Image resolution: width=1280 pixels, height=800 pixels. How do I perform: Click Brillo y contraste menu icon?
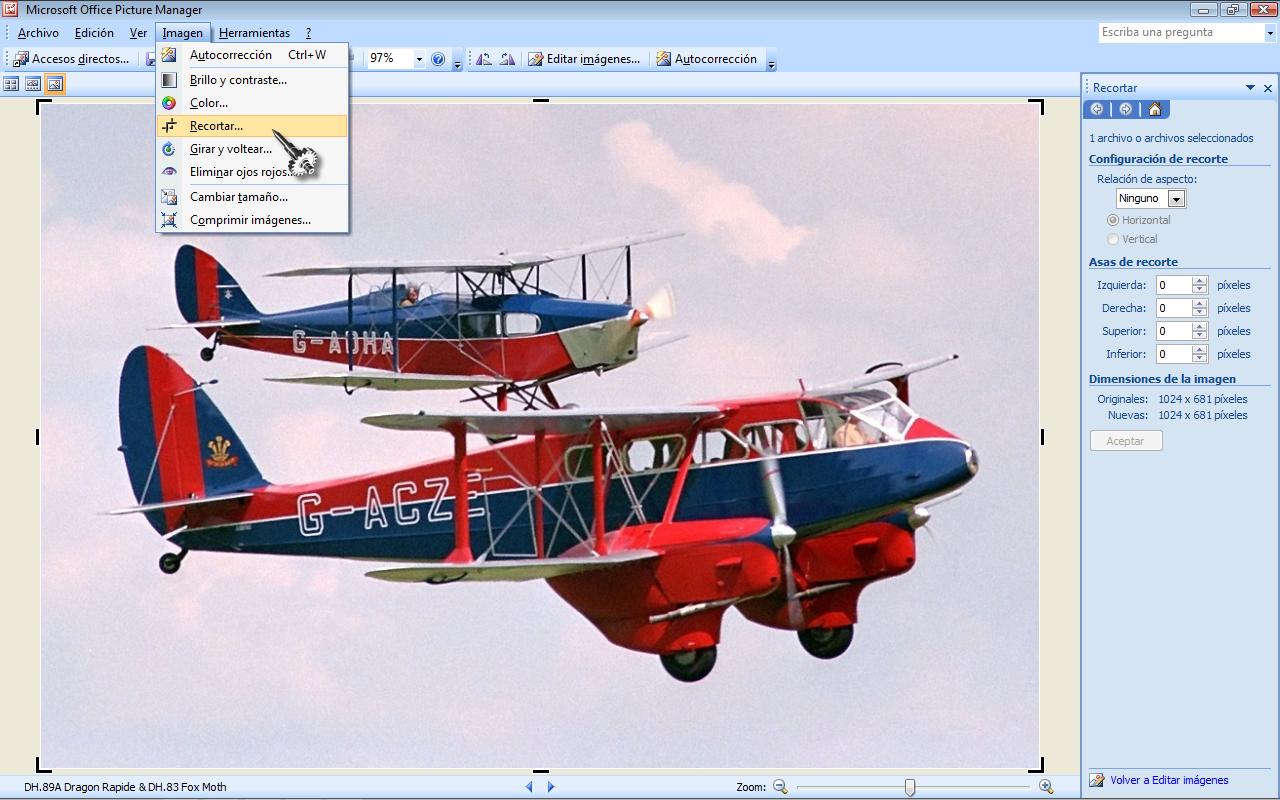coord(169,80)
